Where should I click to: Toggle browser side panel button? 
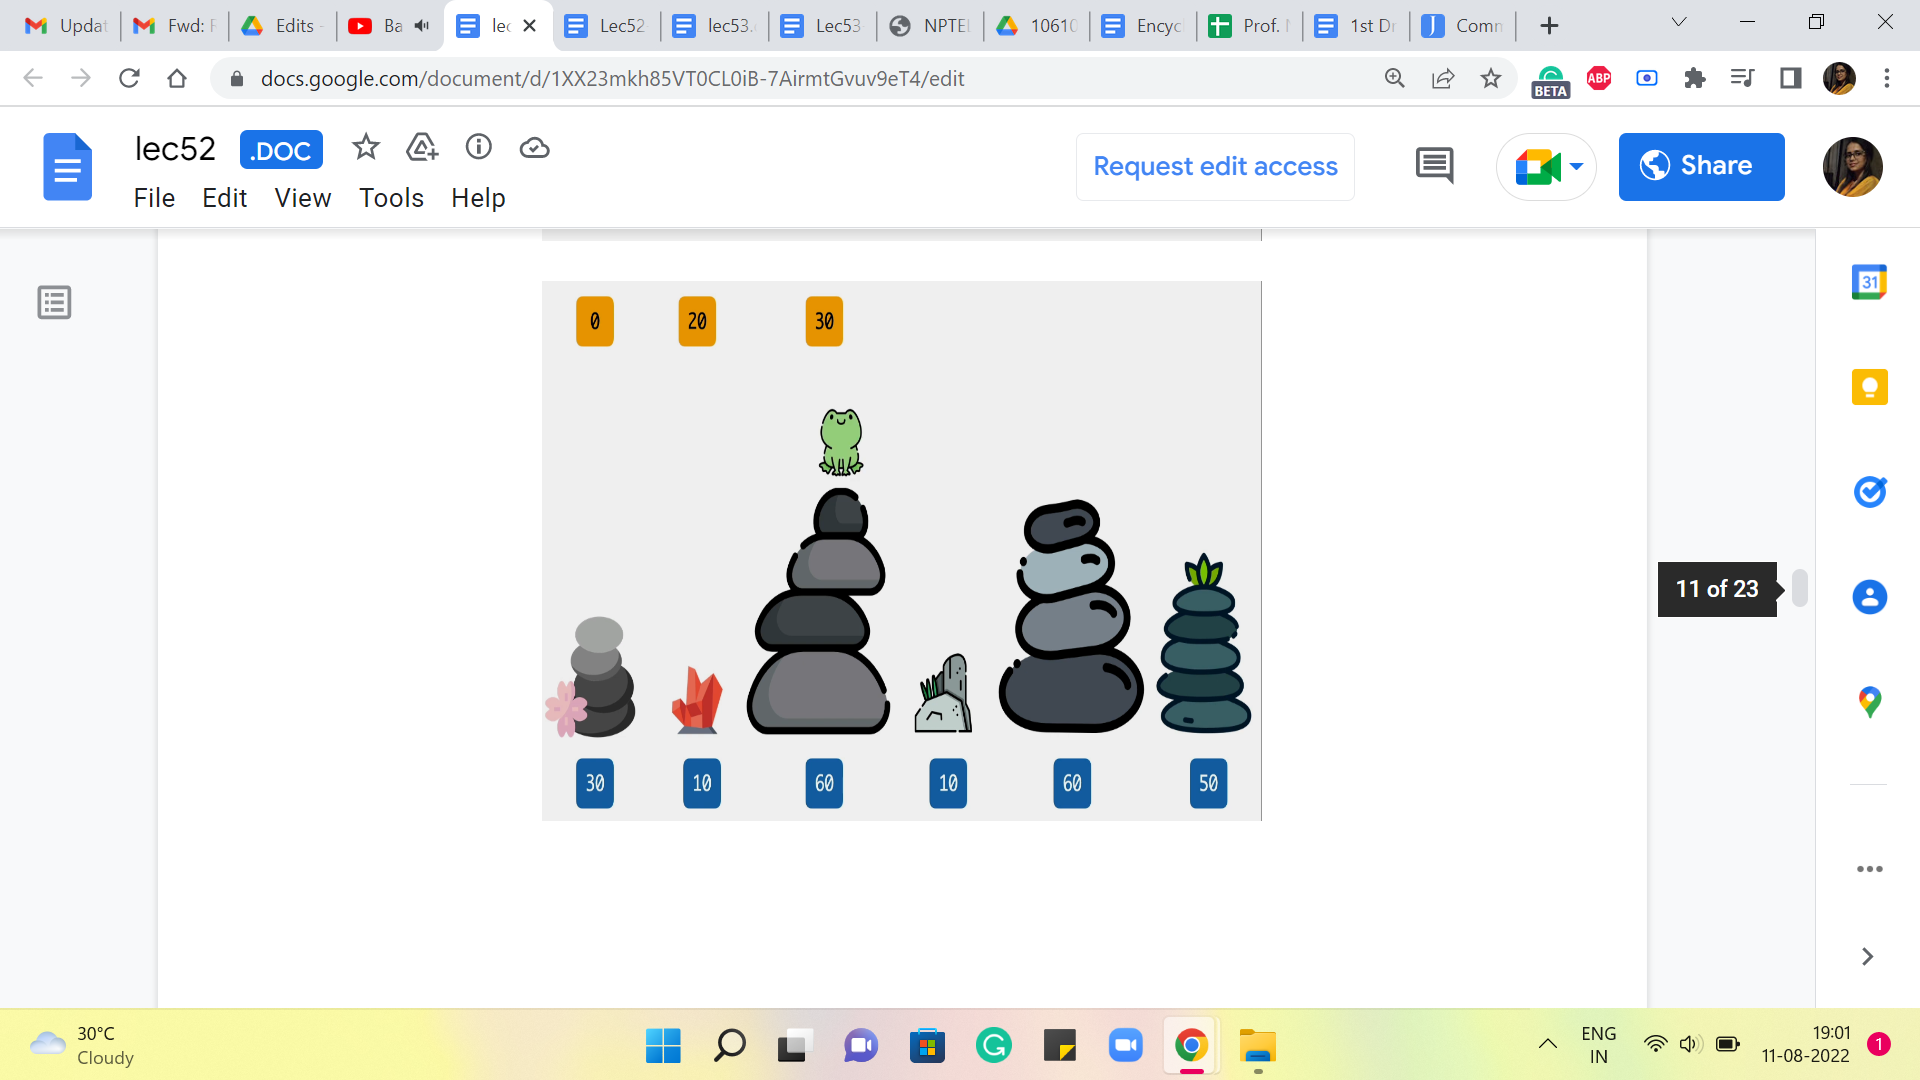(x=1791, y=78)
